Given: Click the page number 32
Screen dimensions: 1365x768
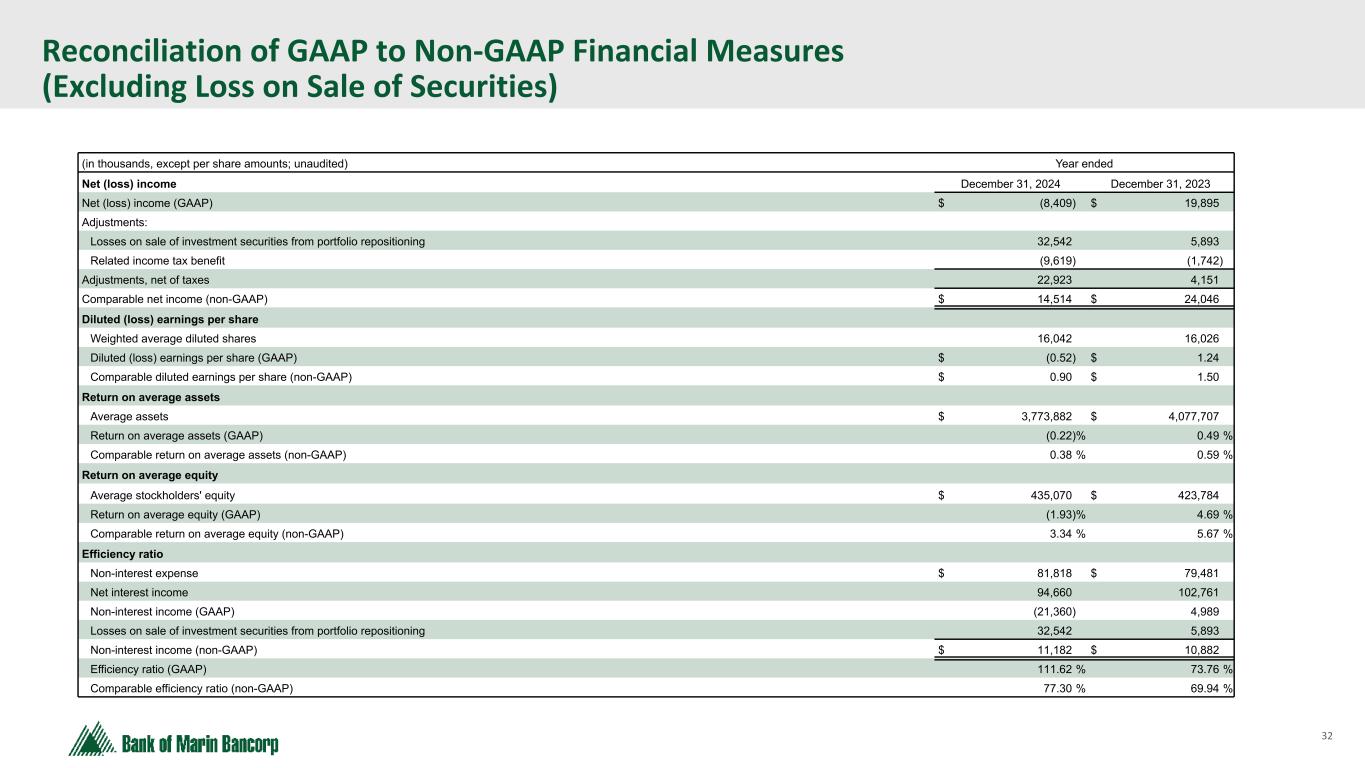Looking at the screenshot, I should click(x=1327, y=737).
